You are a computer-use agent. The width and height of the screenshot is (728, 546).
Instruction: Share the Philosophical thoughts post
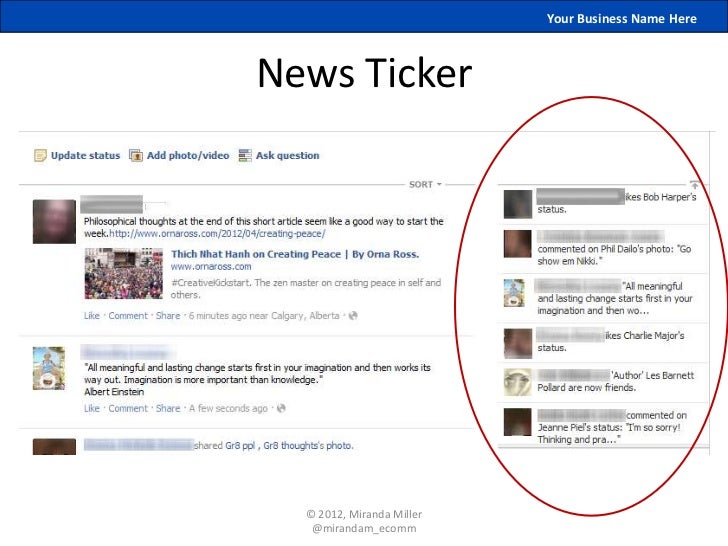click(x=168, y=316)
